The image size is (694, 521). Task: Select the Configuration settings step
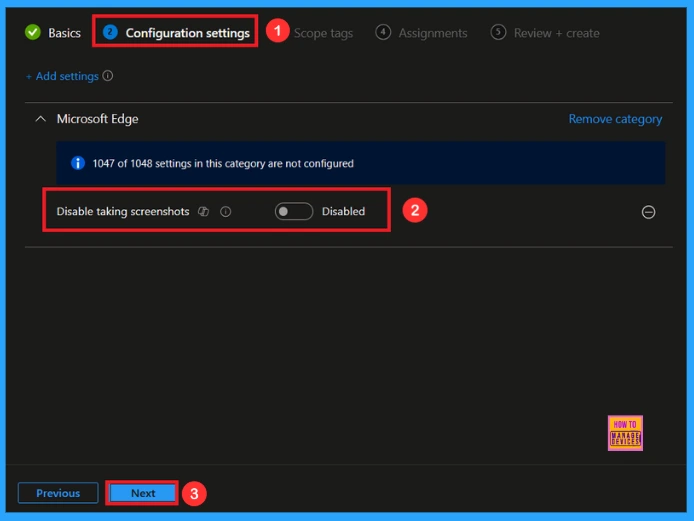[x=187, y=33]
